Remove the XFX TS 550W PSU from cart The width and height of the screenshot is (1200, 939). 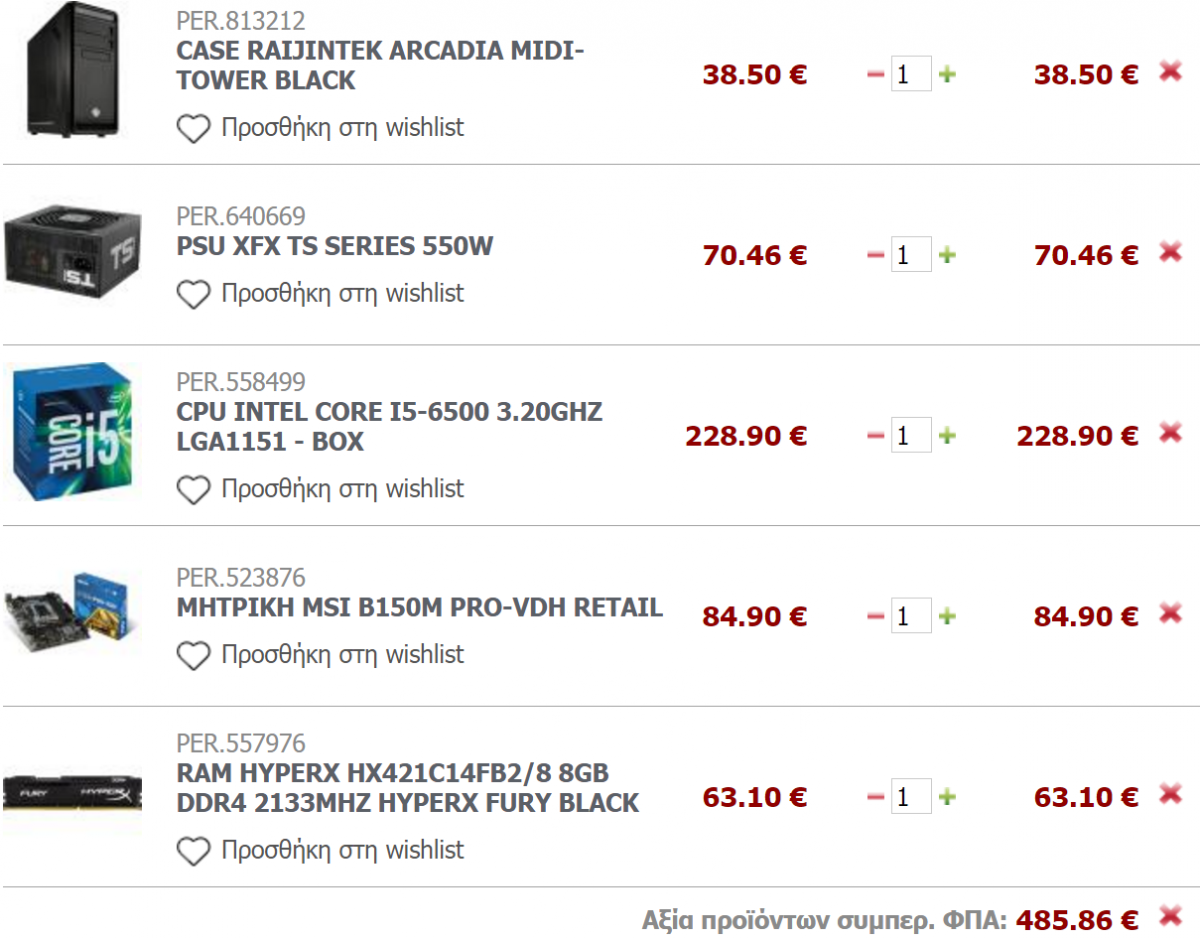[x=1170, y=252]
